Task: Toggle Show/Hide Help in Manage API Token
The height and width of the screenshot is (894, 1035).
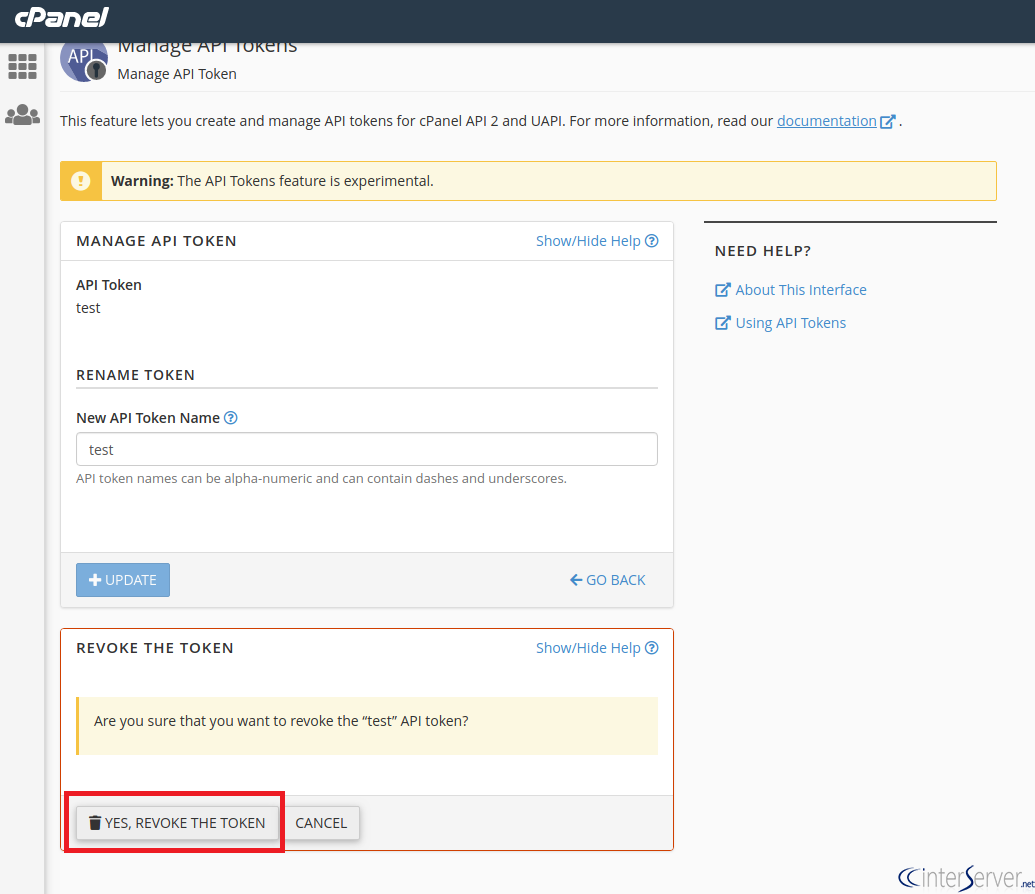Action: click(x=597, y=241)
